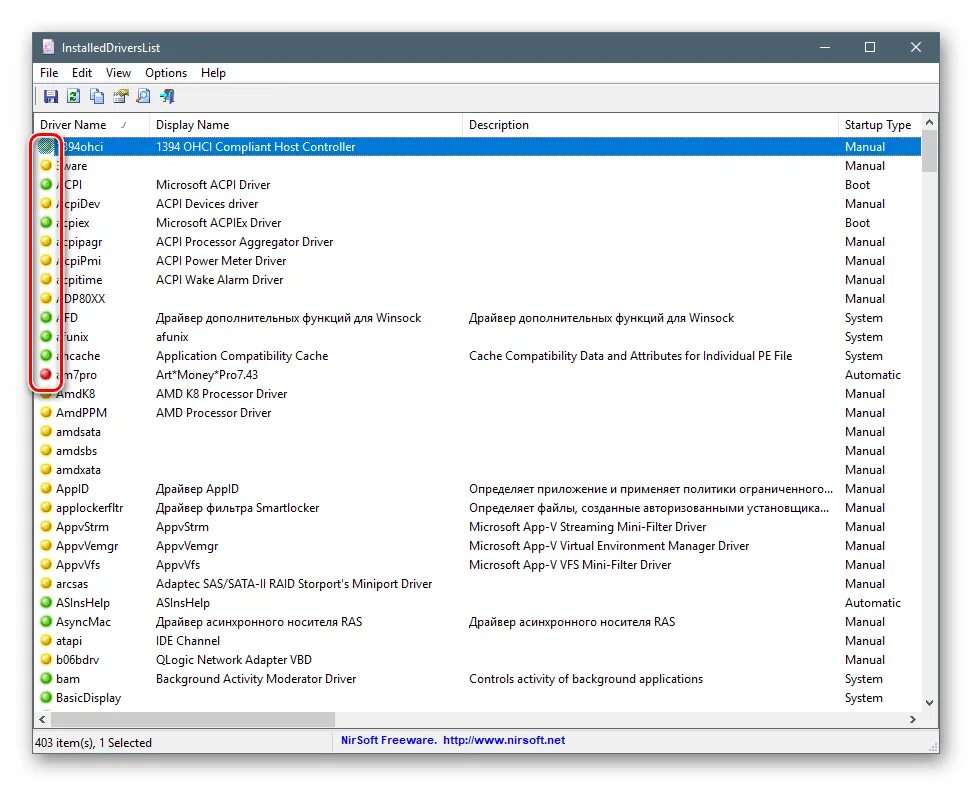972x786 pixels.
Task: Click the yellow status icon beside AppvStrm
Action: click(x=46, y=526)
